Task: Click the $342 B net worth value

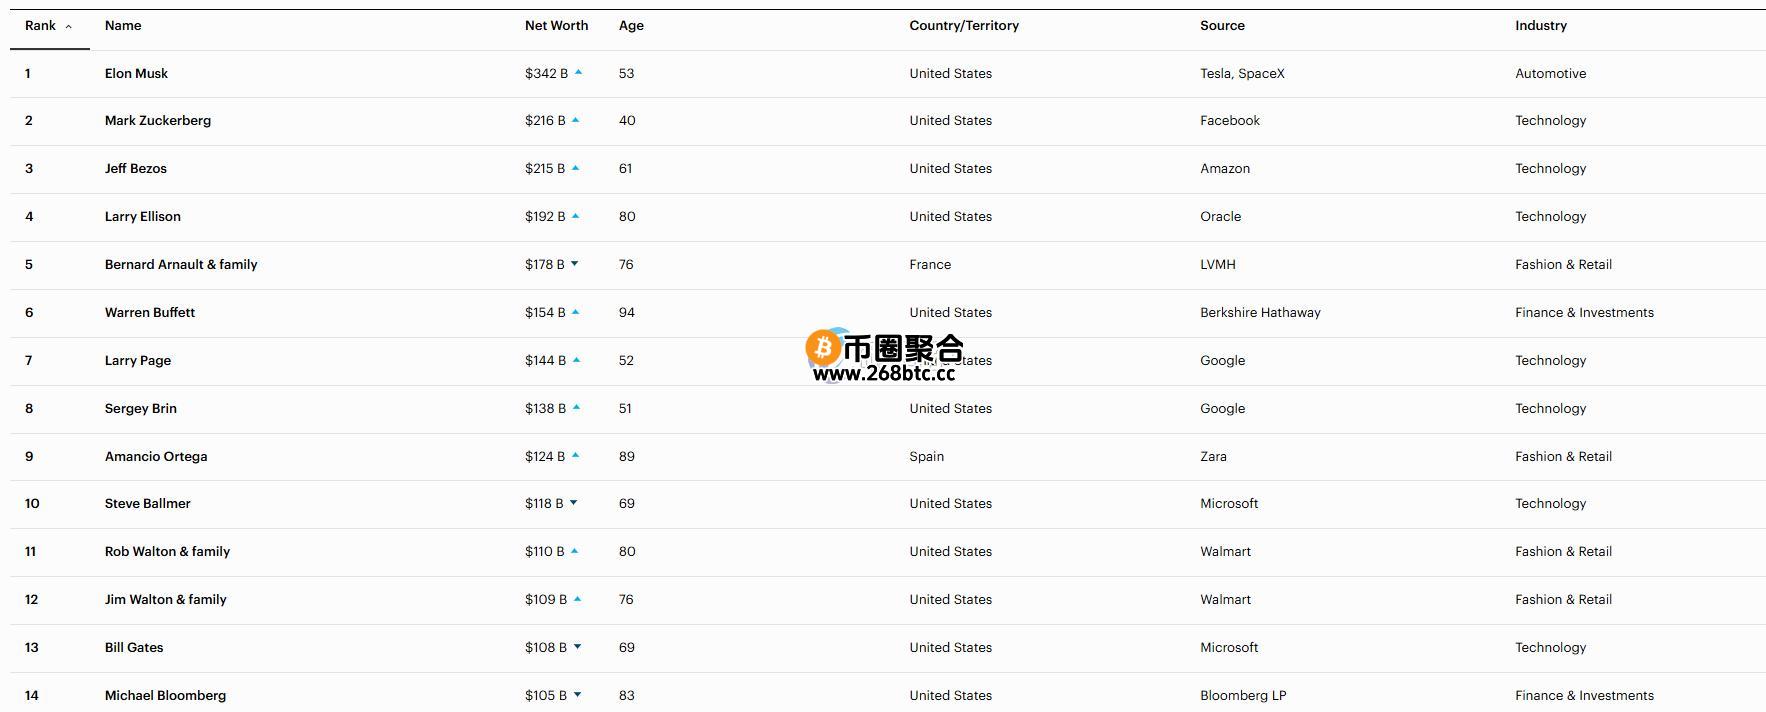Action: (546, 73)
